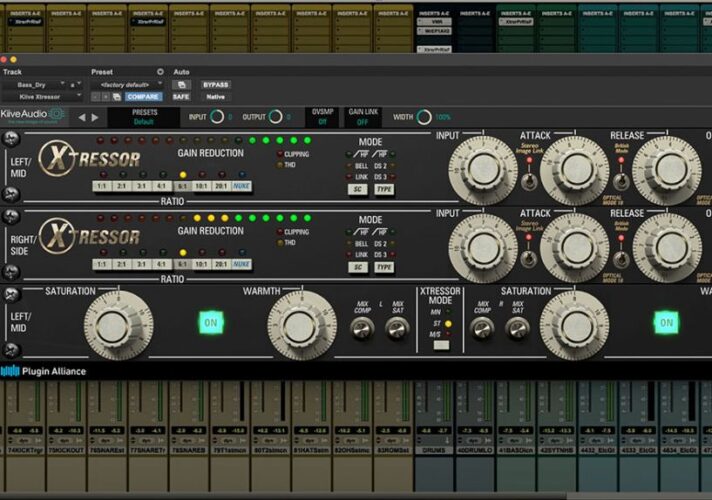Image resolution: width=712 pixels, height=500 pixels.
Task: Flip the Left/Mid British Mode switch
Action: 620,181
